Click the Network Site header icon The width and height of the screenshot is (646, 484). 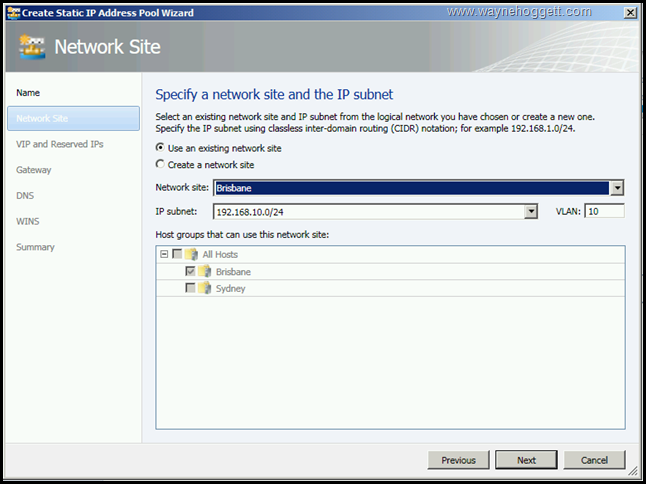pos(32,47)
